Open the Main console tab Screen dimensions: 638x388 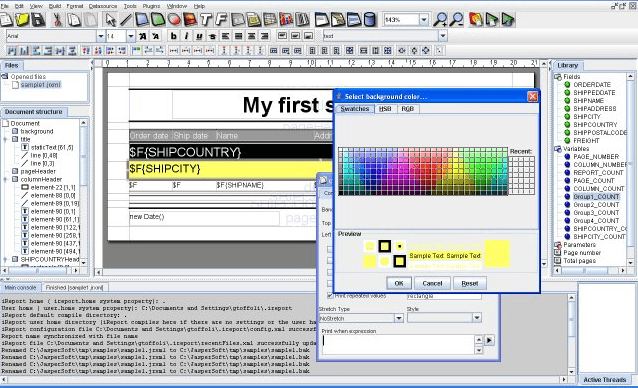pyautogui.click(x=20, y=288)
